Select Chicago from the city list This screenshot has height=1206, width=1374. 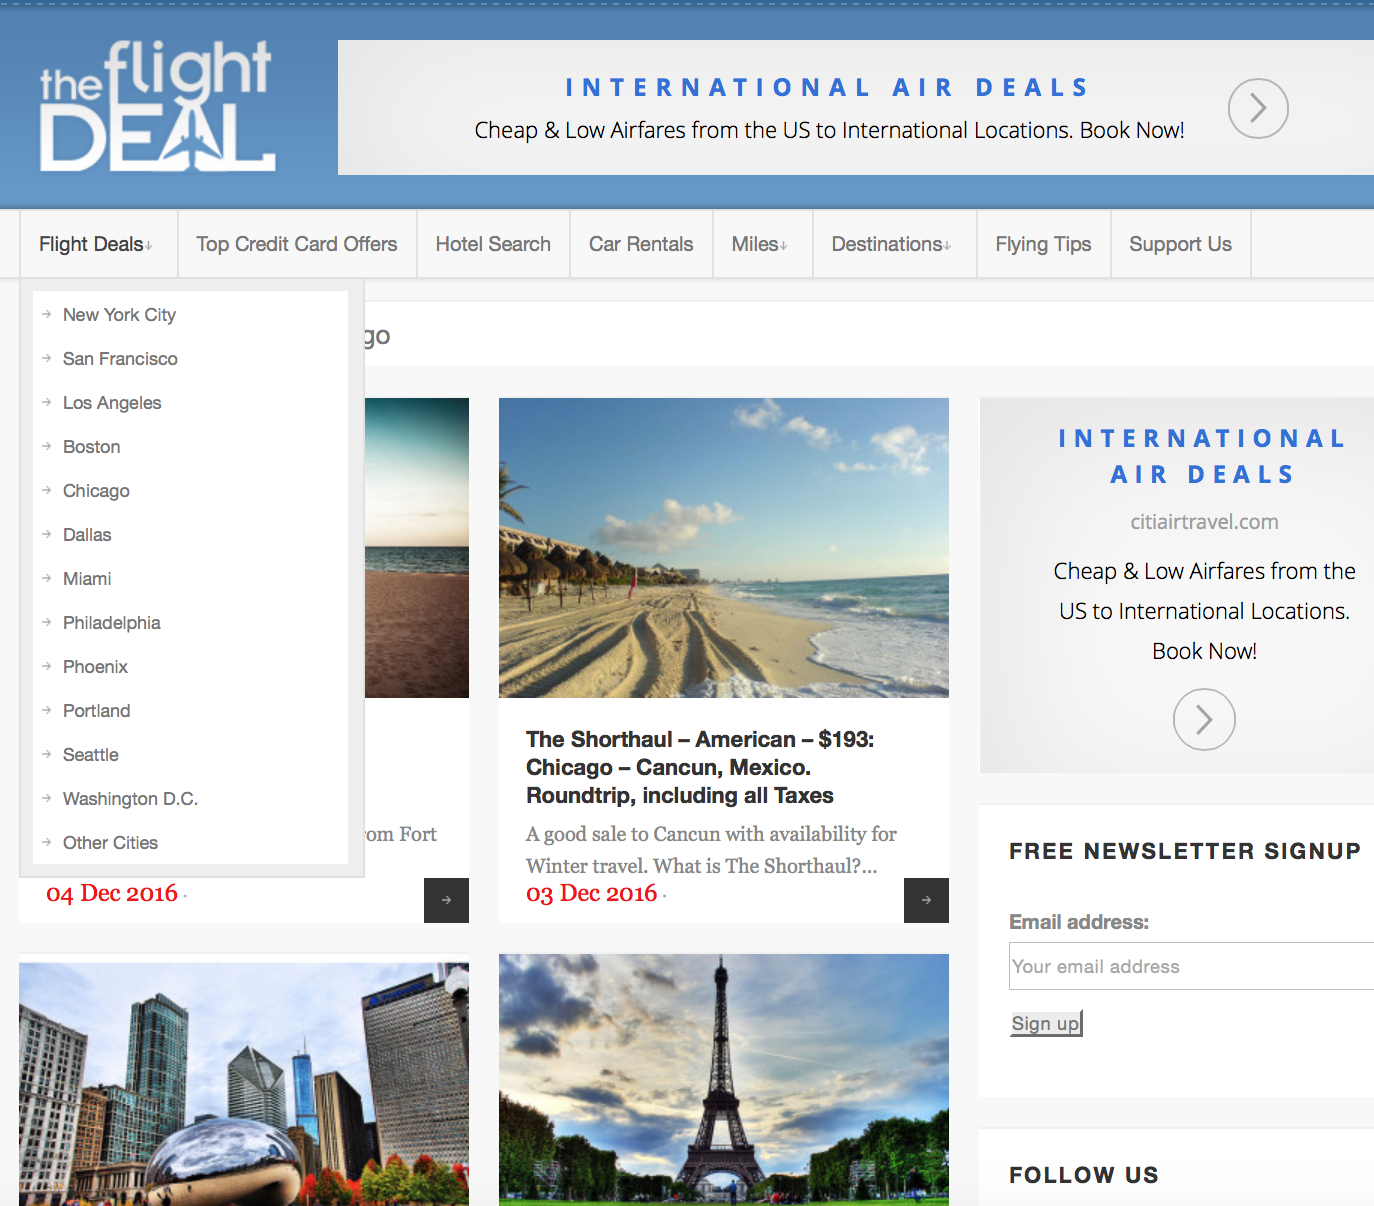[x=96, y=490]
